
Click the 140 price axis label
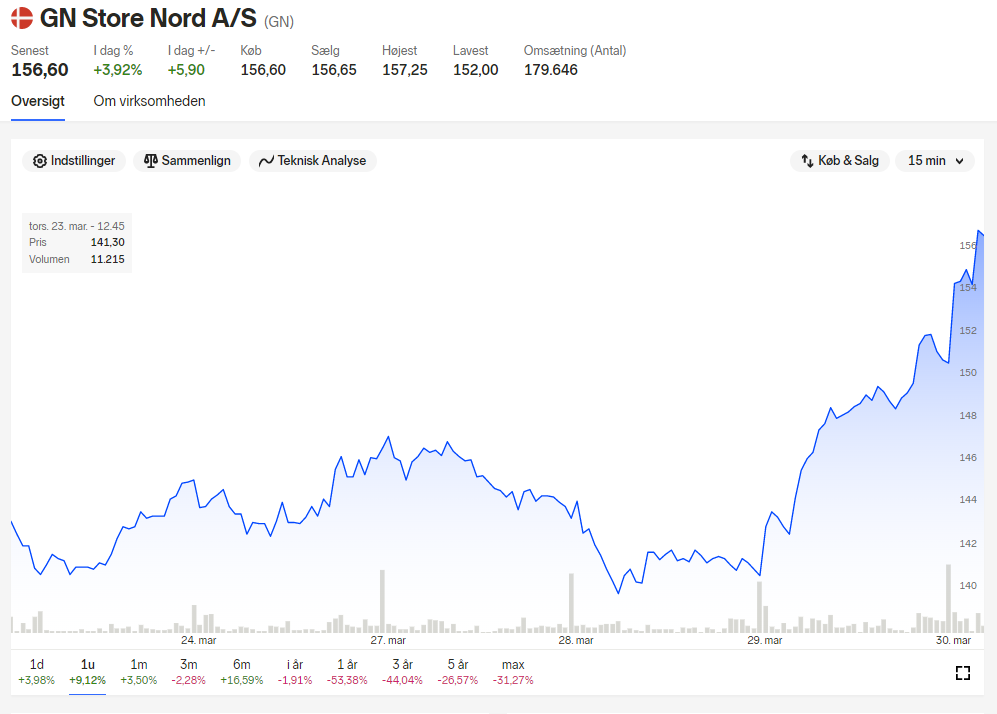pos(968,586)
